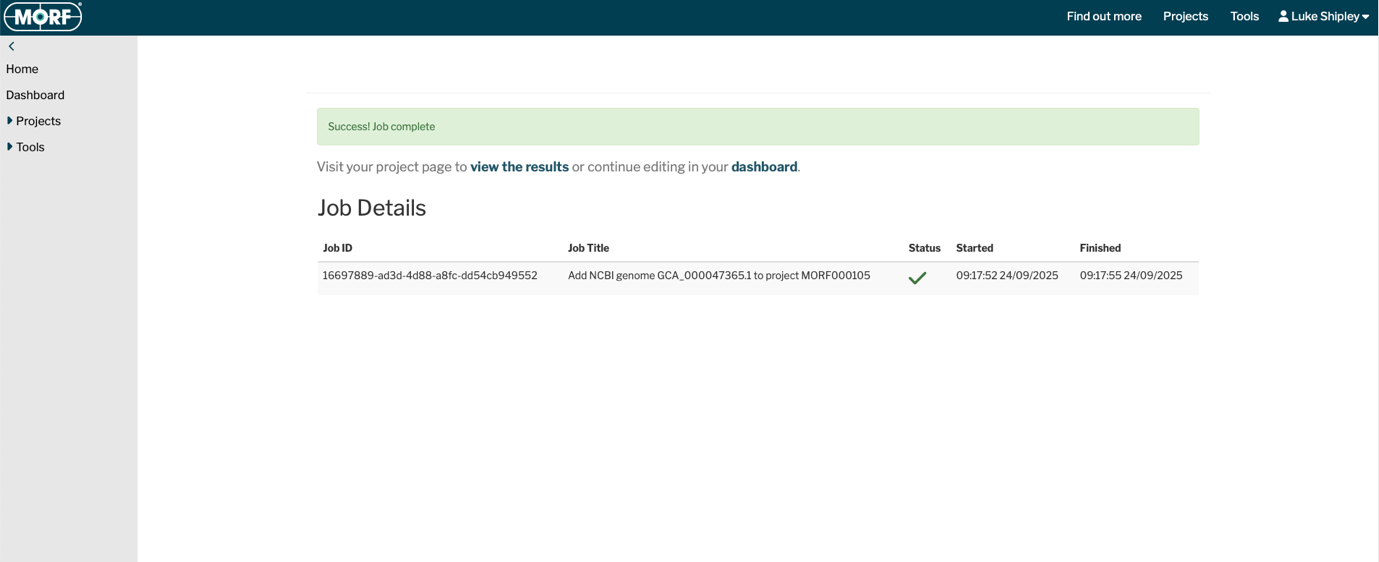The image size is (1379, 562).
Task: Collapse the sidebar with the back chevron
Action: coord(12,46)
